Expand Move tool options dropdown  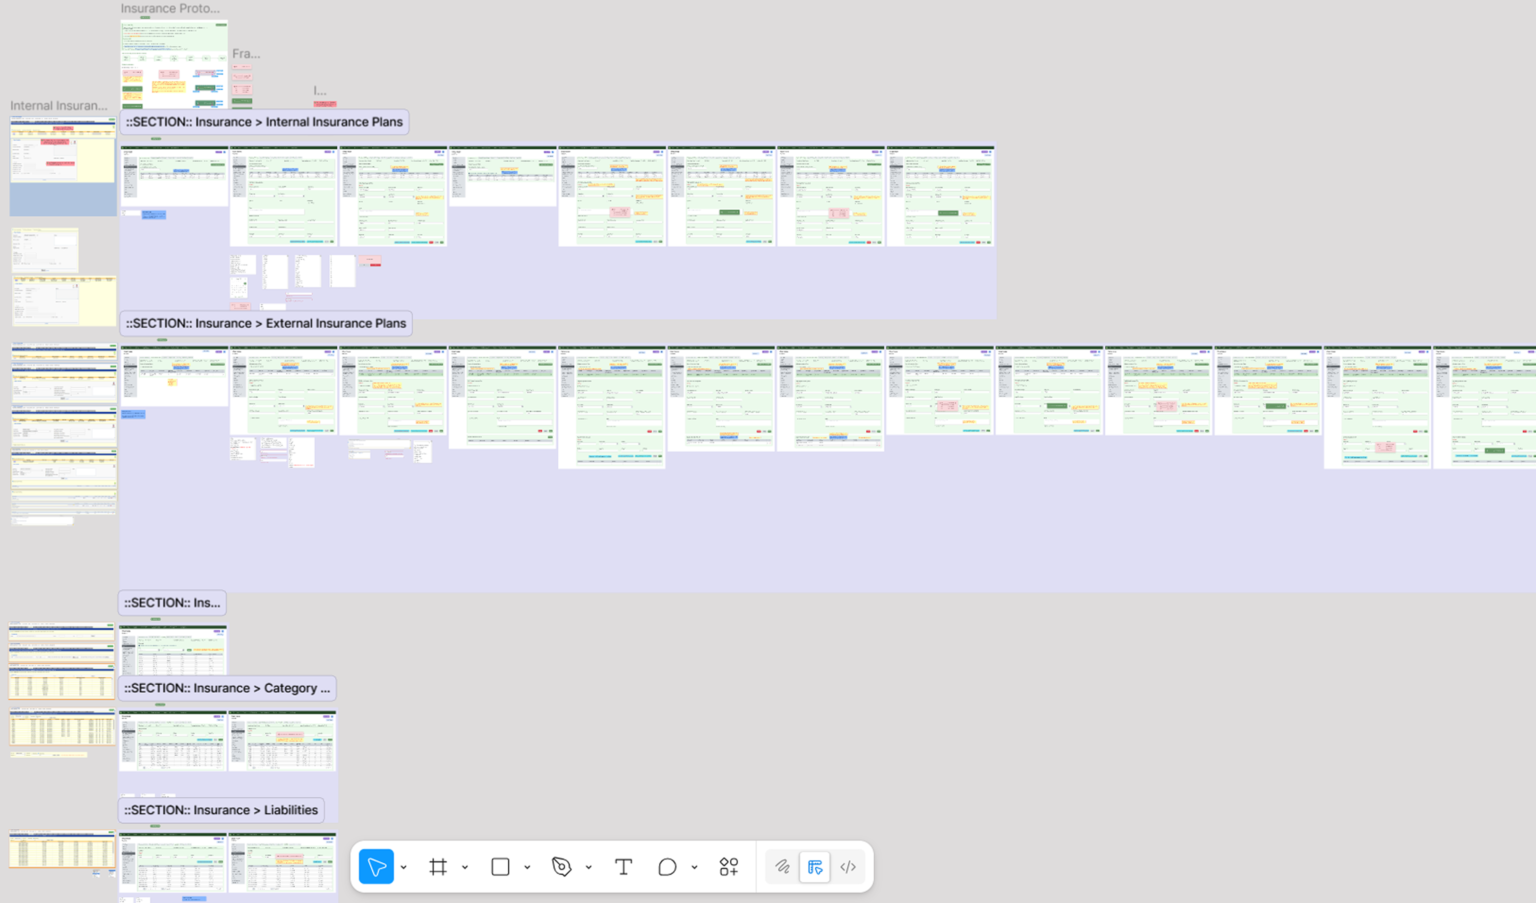(x=404, y=868)
